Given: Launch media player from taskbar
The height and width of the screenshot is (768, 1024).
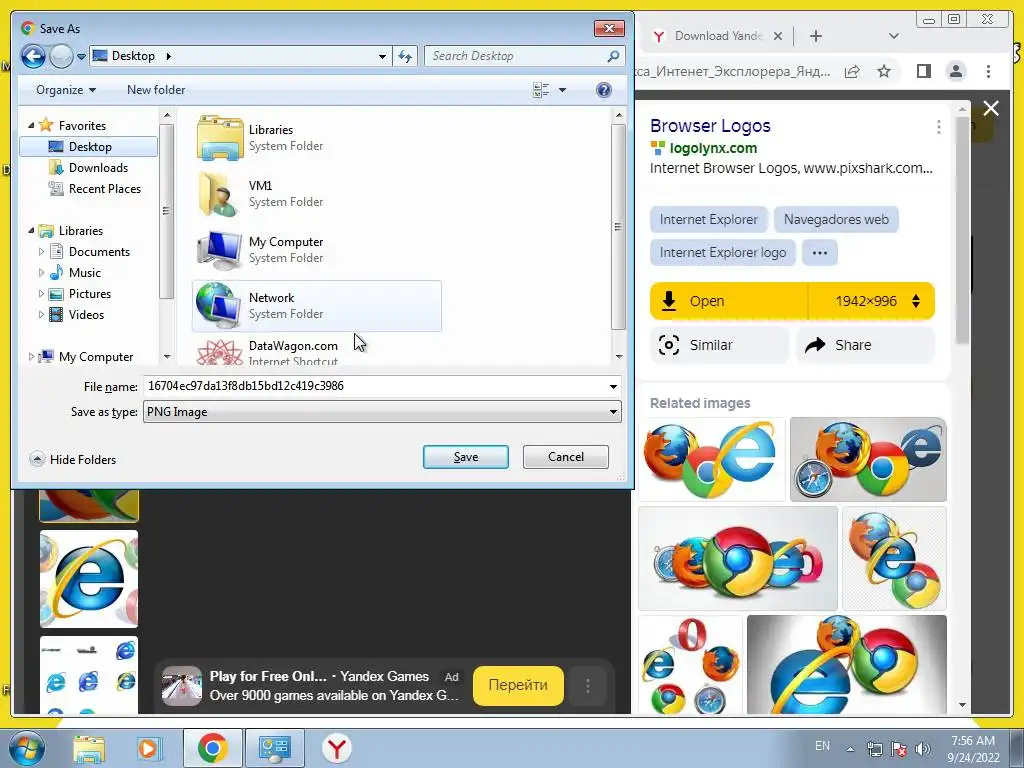Looking at the screenshot, I should coord(148,748).
